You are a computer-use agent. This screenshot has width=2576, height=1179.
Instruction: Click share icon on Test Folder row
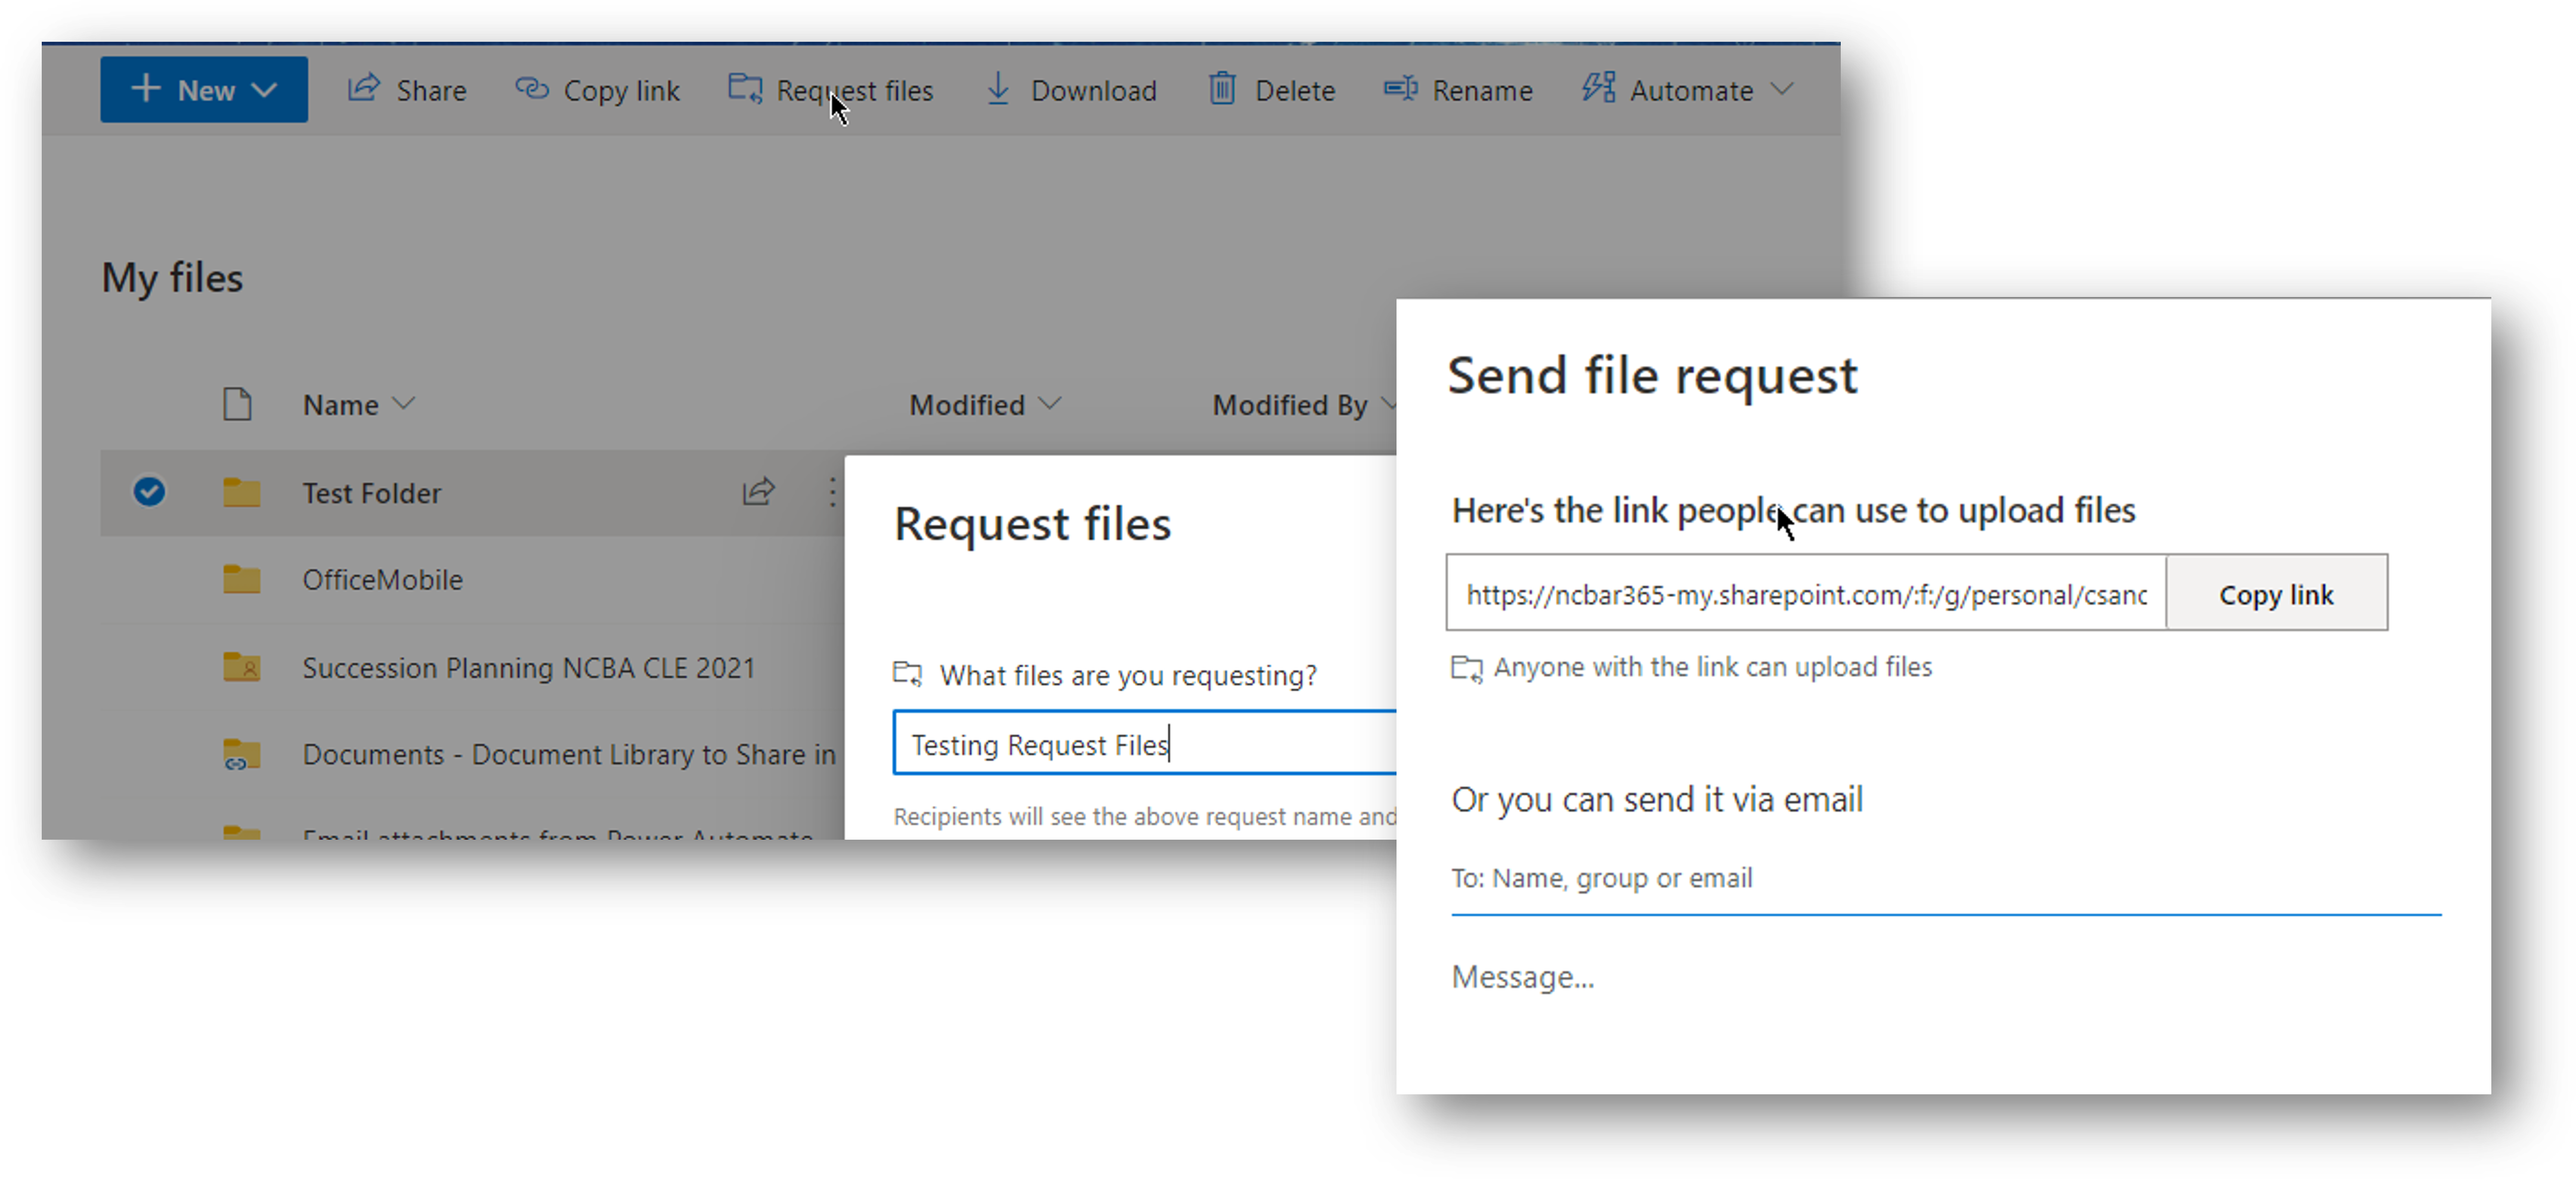(x=758, y=491)
